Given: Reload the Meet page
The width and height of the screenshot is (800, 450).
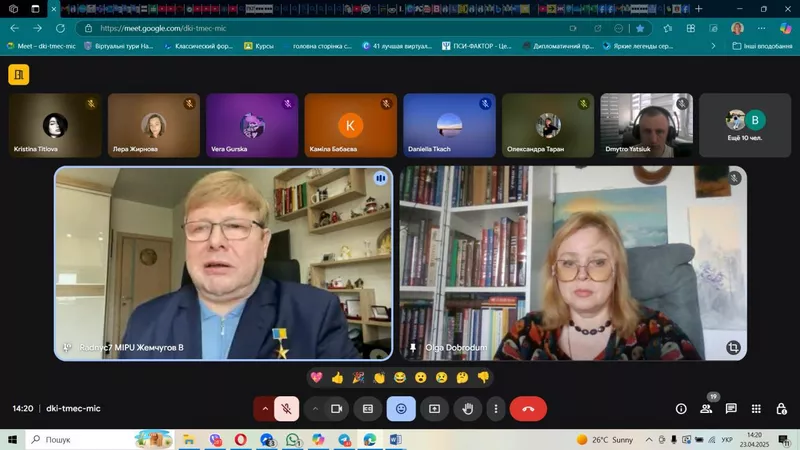Looking at the screenshot, I should click(60, 28).
